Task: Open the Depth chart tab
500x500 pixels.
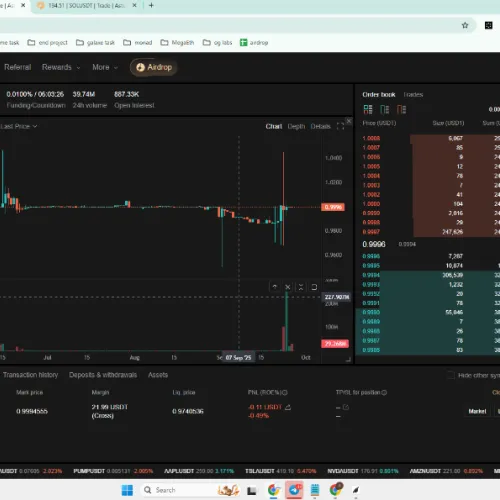Action: (296, 126)
